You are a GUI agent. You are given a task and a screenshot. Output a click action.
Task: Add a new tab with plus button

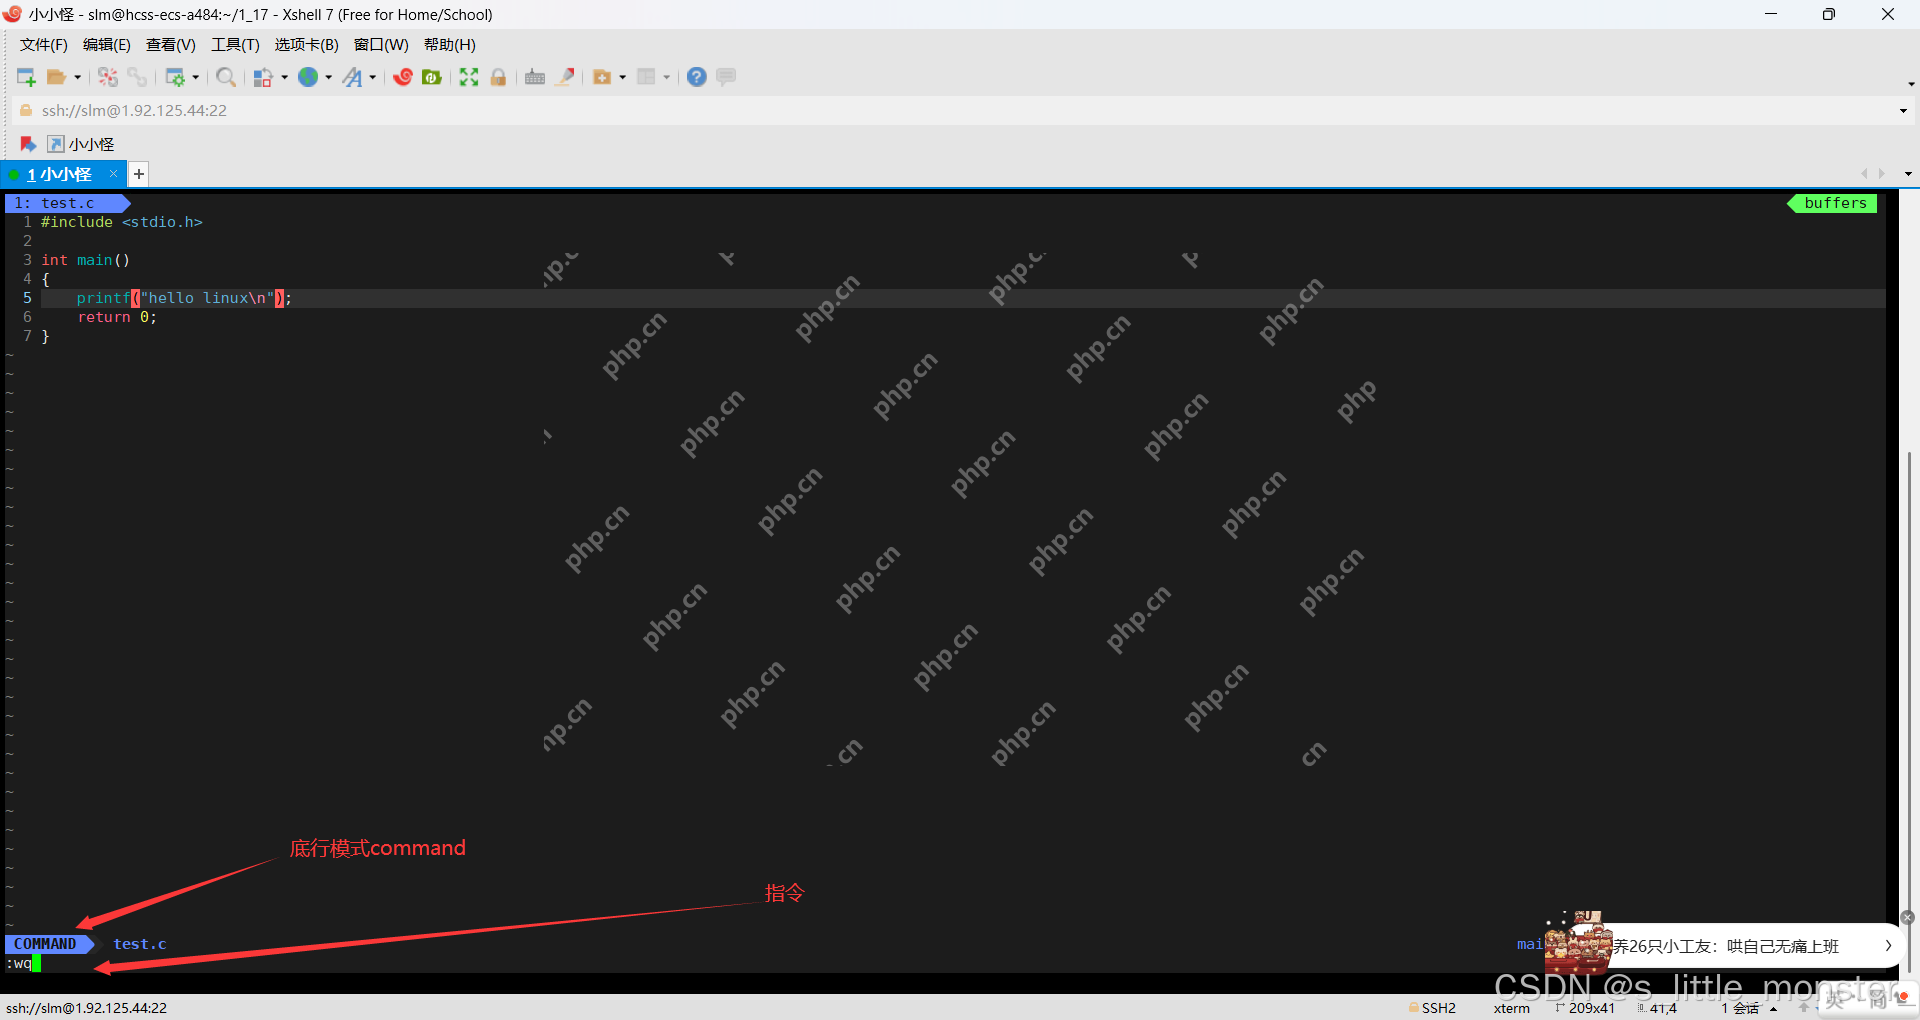click(139, 174)
